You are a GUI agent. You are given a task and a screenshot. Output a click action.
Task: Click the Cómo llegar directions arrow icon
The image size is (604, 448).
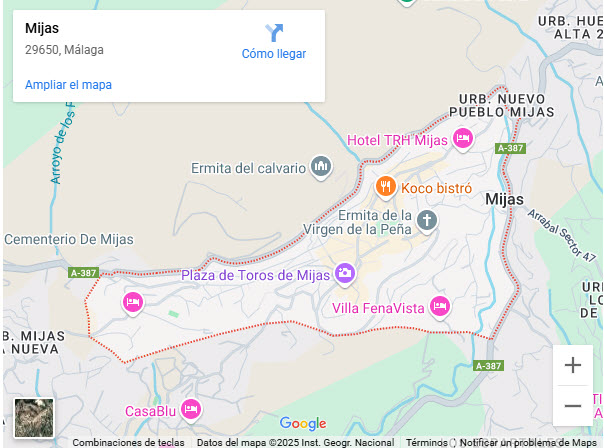(x=274, y=33)
